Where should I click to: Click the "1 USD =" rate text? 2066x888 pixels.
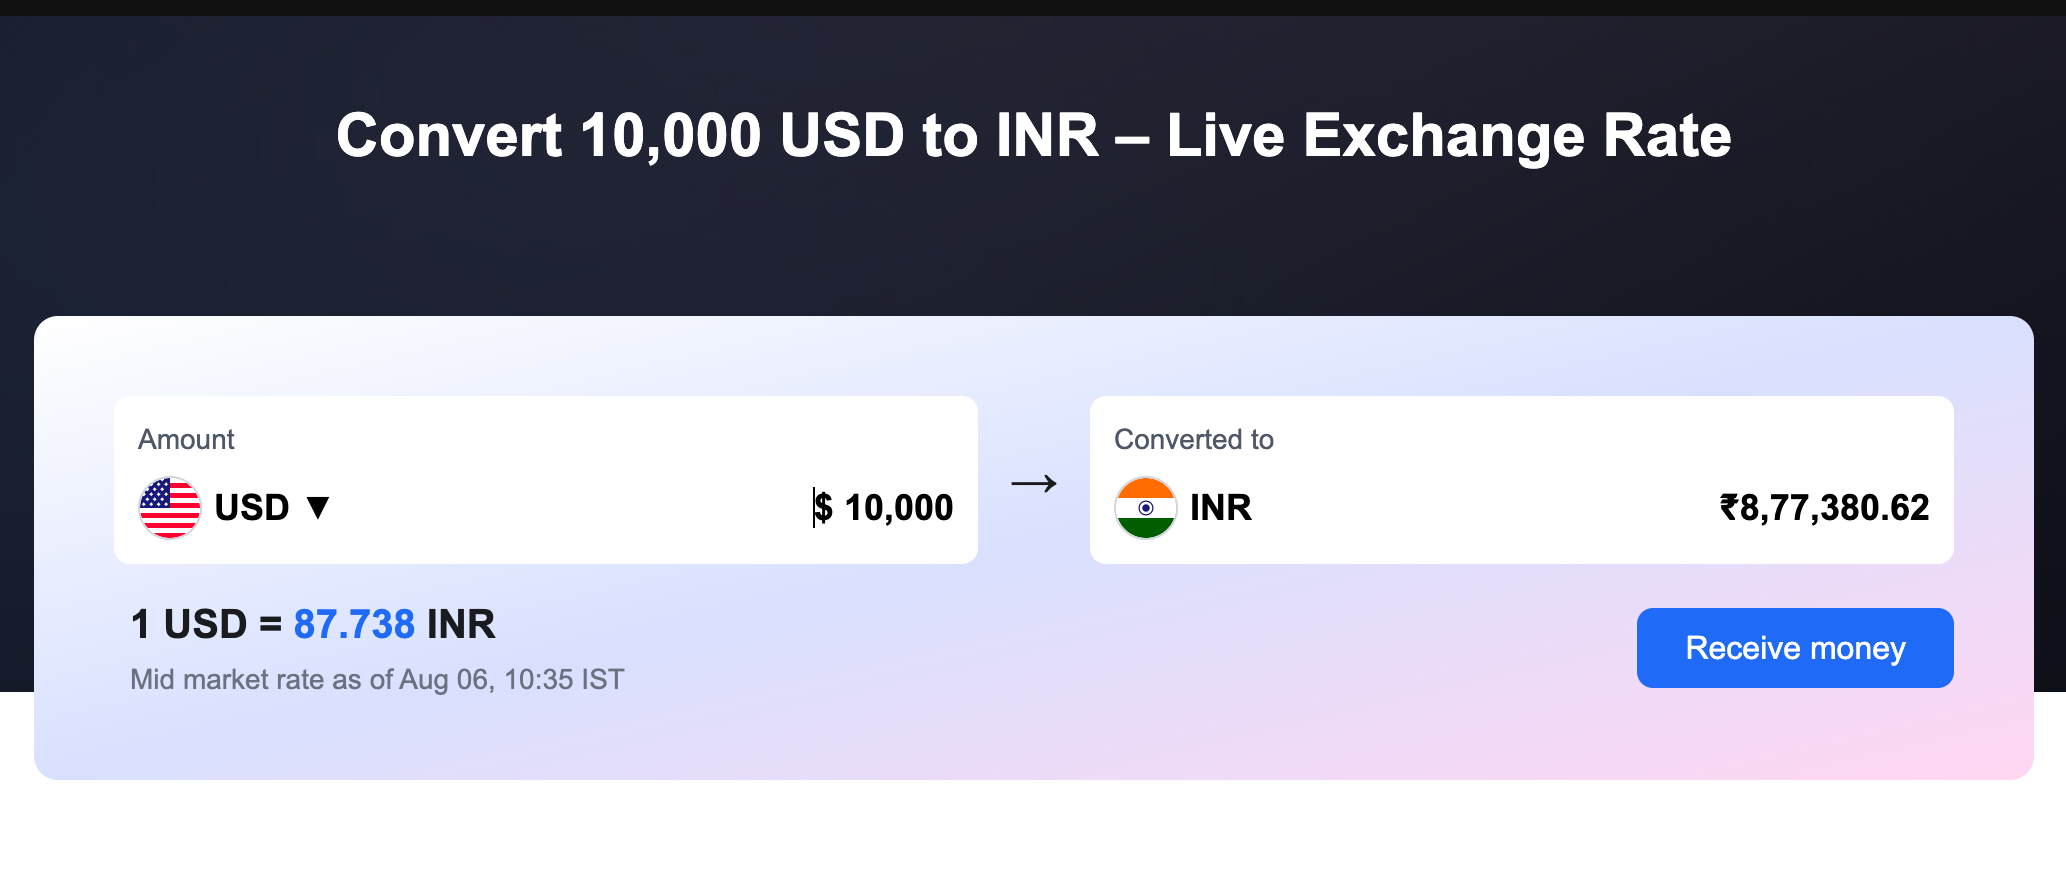(x=206, y=625)
